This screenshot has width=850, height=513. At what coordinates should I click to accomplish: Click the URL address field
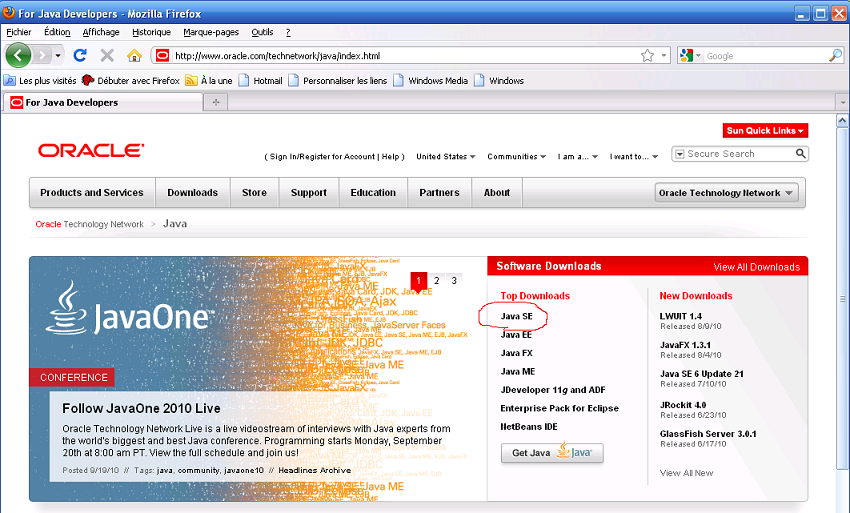tap(405, 55)
